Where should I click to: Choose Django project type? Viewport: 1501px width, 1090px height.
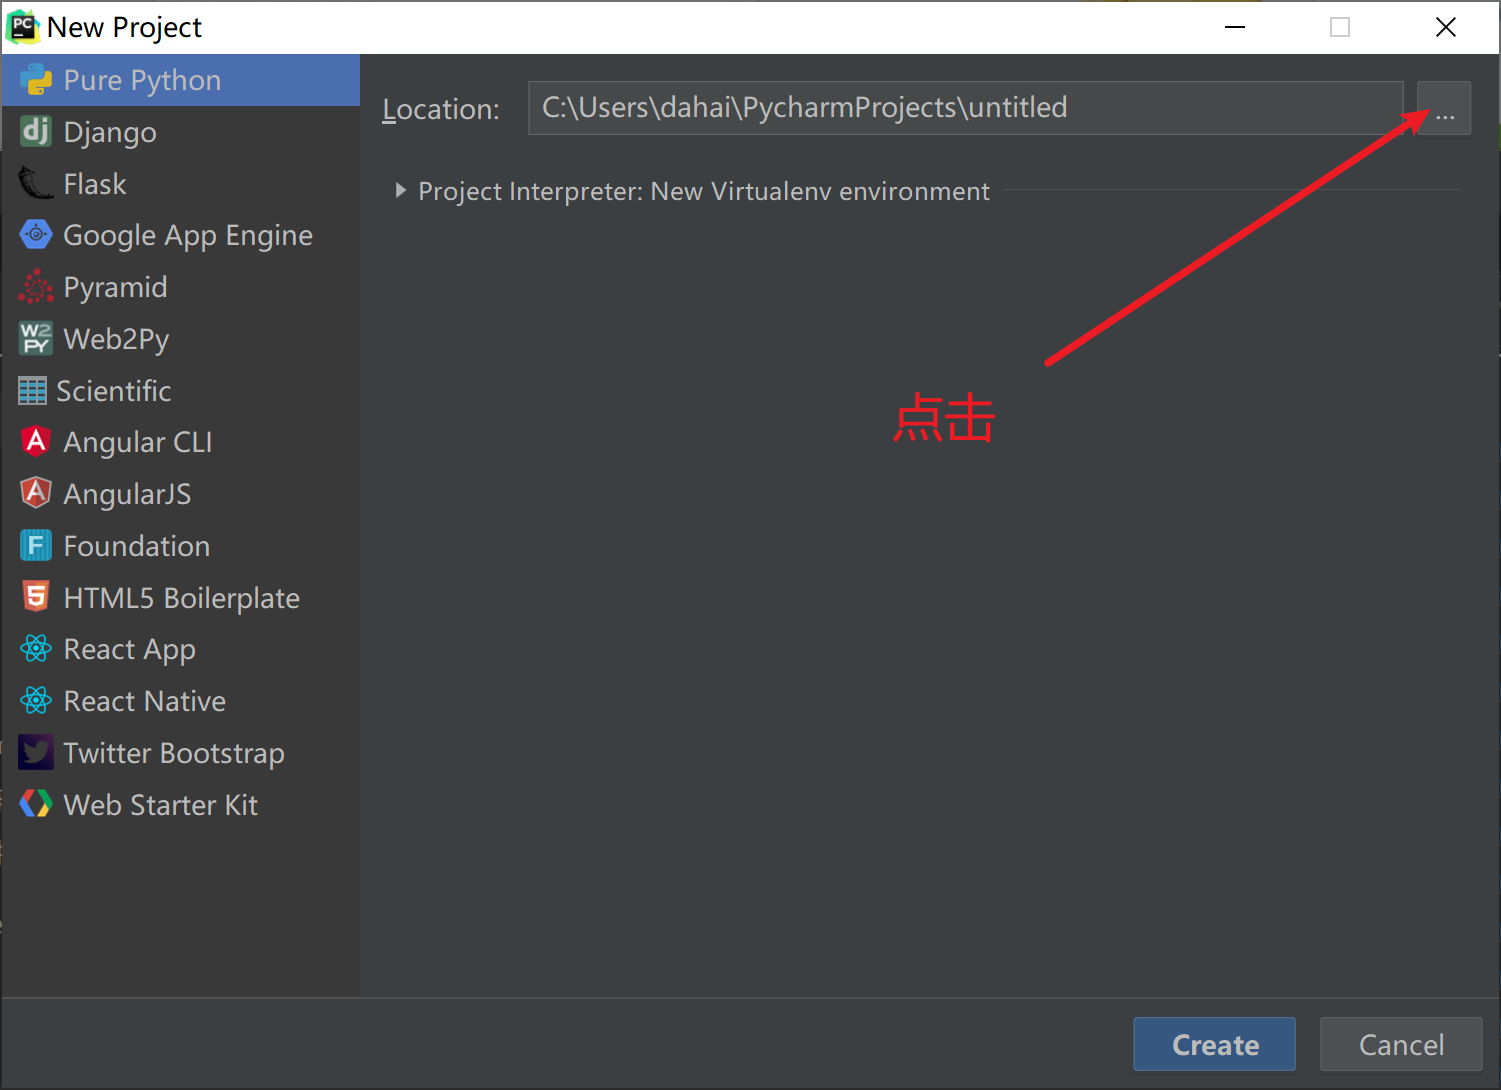pyautogui.click(x=181, y=132)
